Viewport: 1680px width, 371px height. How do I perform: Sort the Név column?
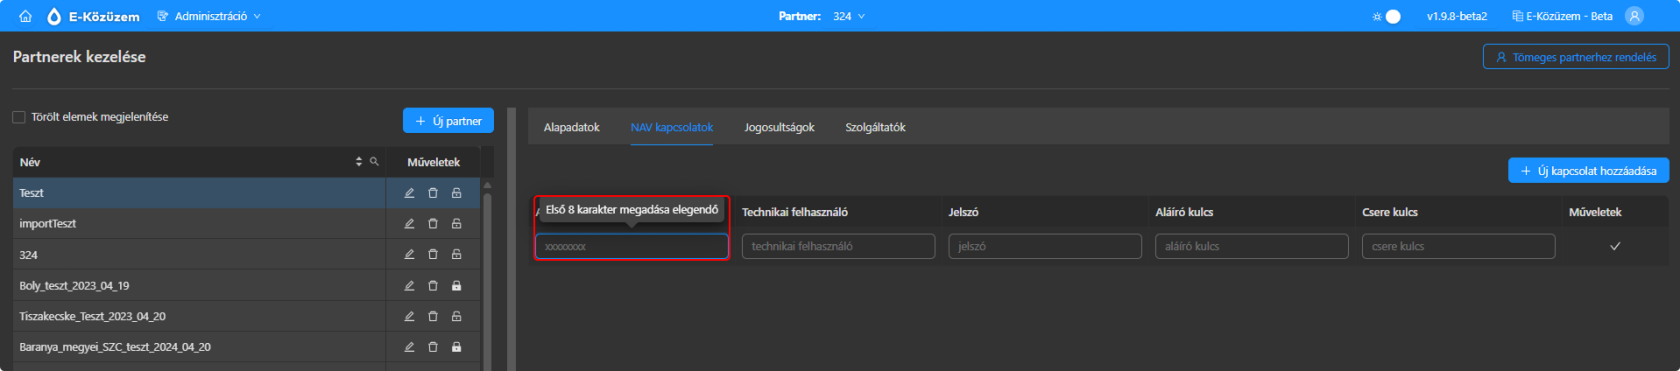point(359,162)
